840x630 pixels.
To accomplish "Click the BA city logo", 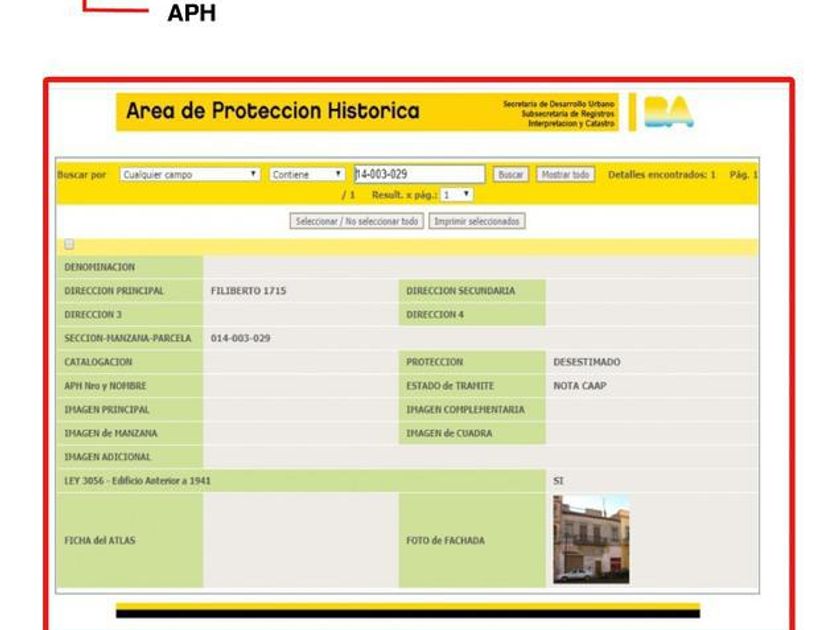I will tap(666, 113).
